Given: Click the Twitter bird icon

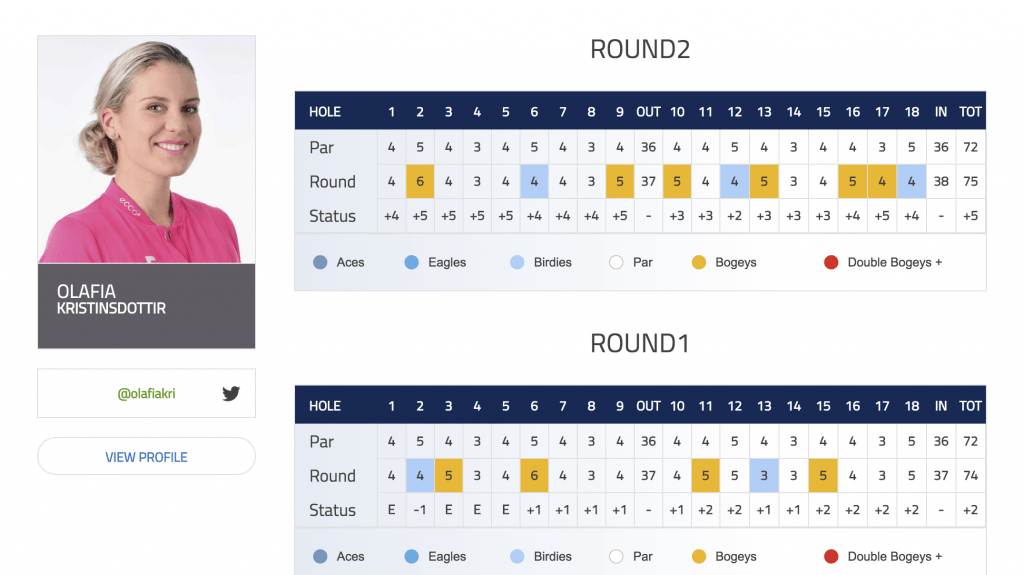Looking at the screenshot, I should (231, 393).
